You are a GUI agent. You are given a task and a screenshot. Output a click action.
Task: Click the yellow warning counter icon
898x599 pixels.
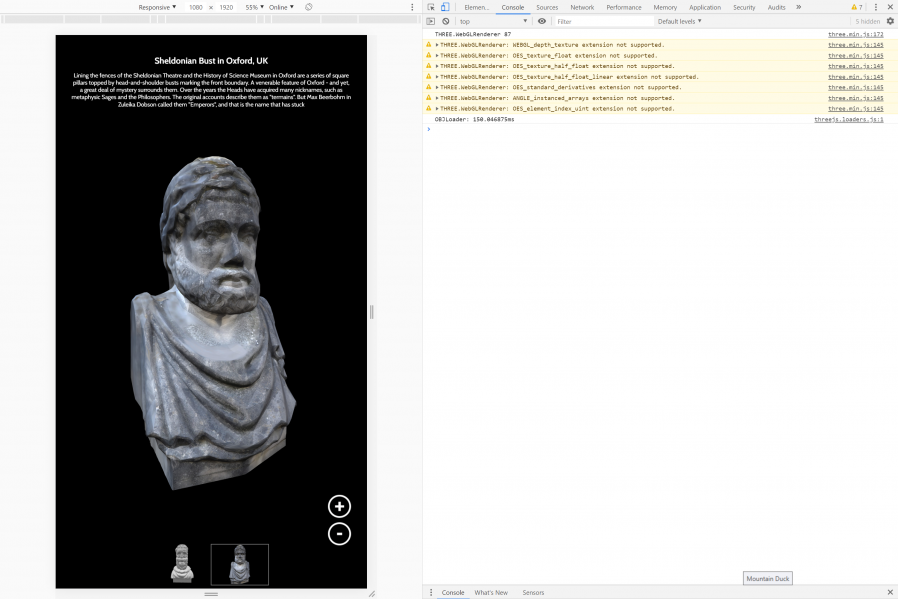[856, 7]
